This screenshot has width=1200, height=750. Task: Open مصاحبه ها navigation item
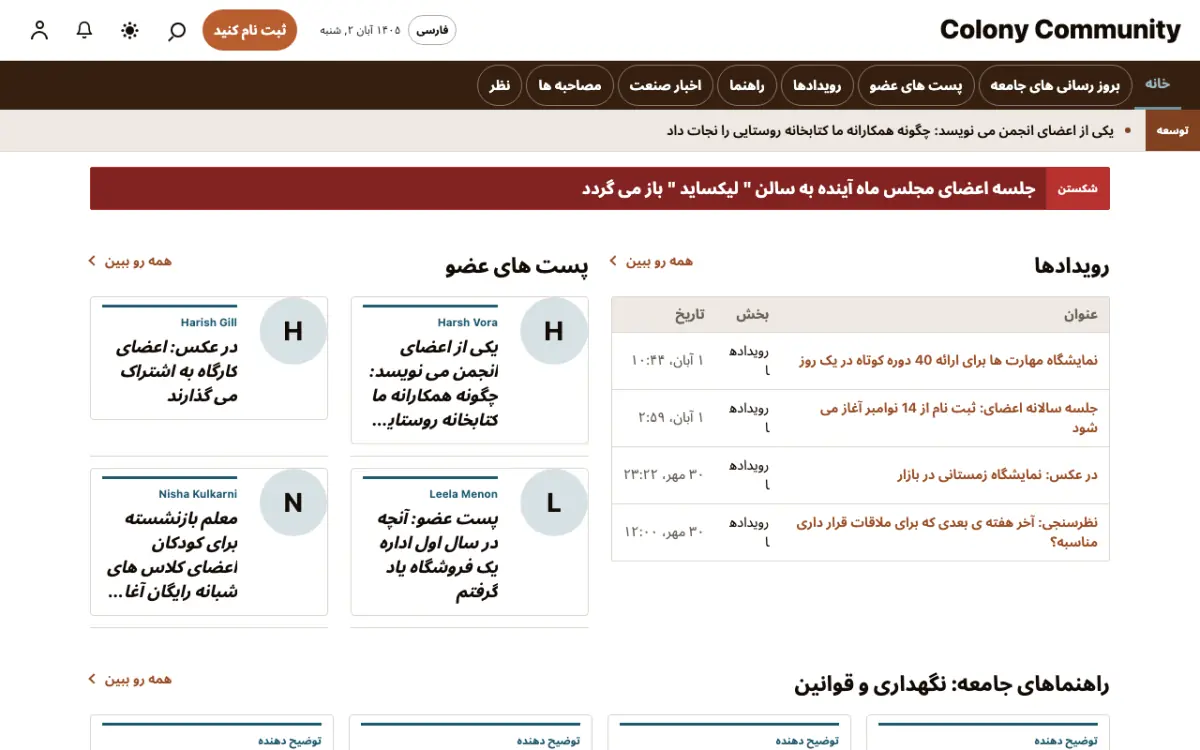click(x=570, y=86)
